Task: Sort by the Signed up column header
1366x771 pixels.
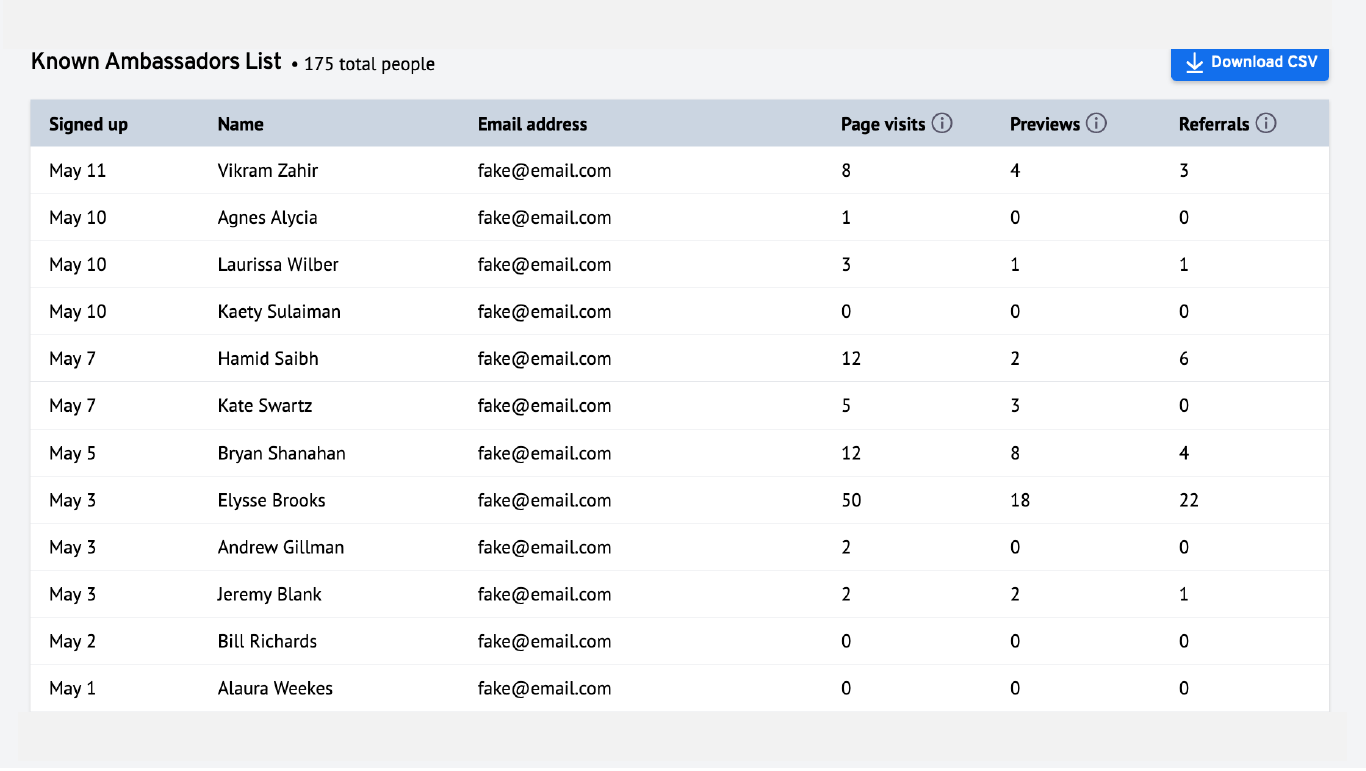Action: click(x=88, y=124)
